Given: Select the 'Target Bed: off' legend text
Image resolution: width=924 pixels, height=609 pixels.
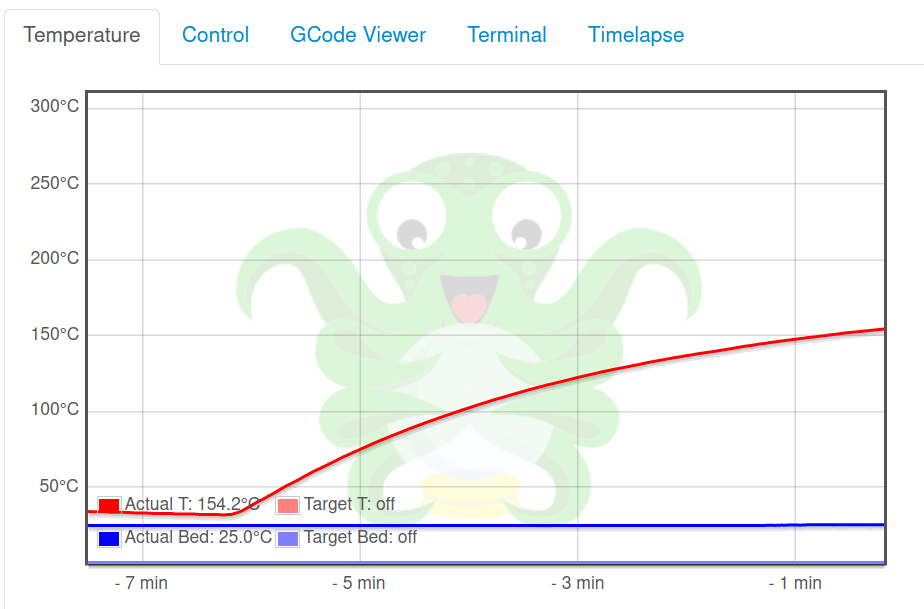Looking at the screenshot, I should [360, 538].
